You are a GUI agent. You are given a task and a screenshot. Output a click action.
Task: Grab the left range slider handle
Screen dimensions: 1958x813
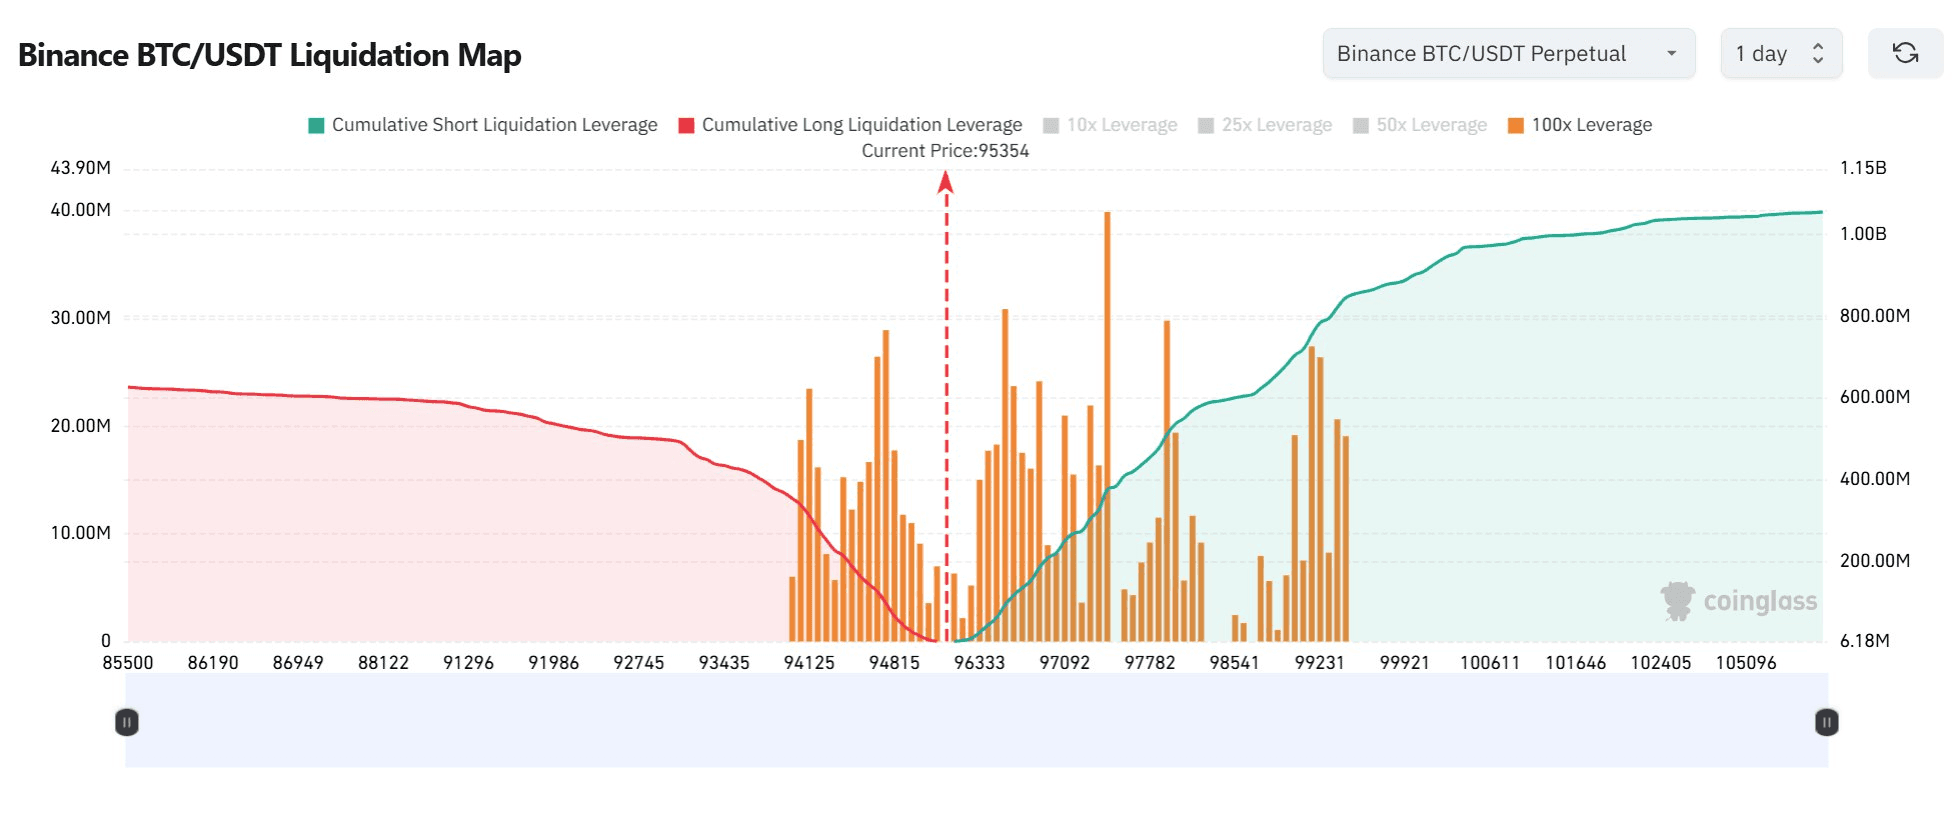(127, 722)
